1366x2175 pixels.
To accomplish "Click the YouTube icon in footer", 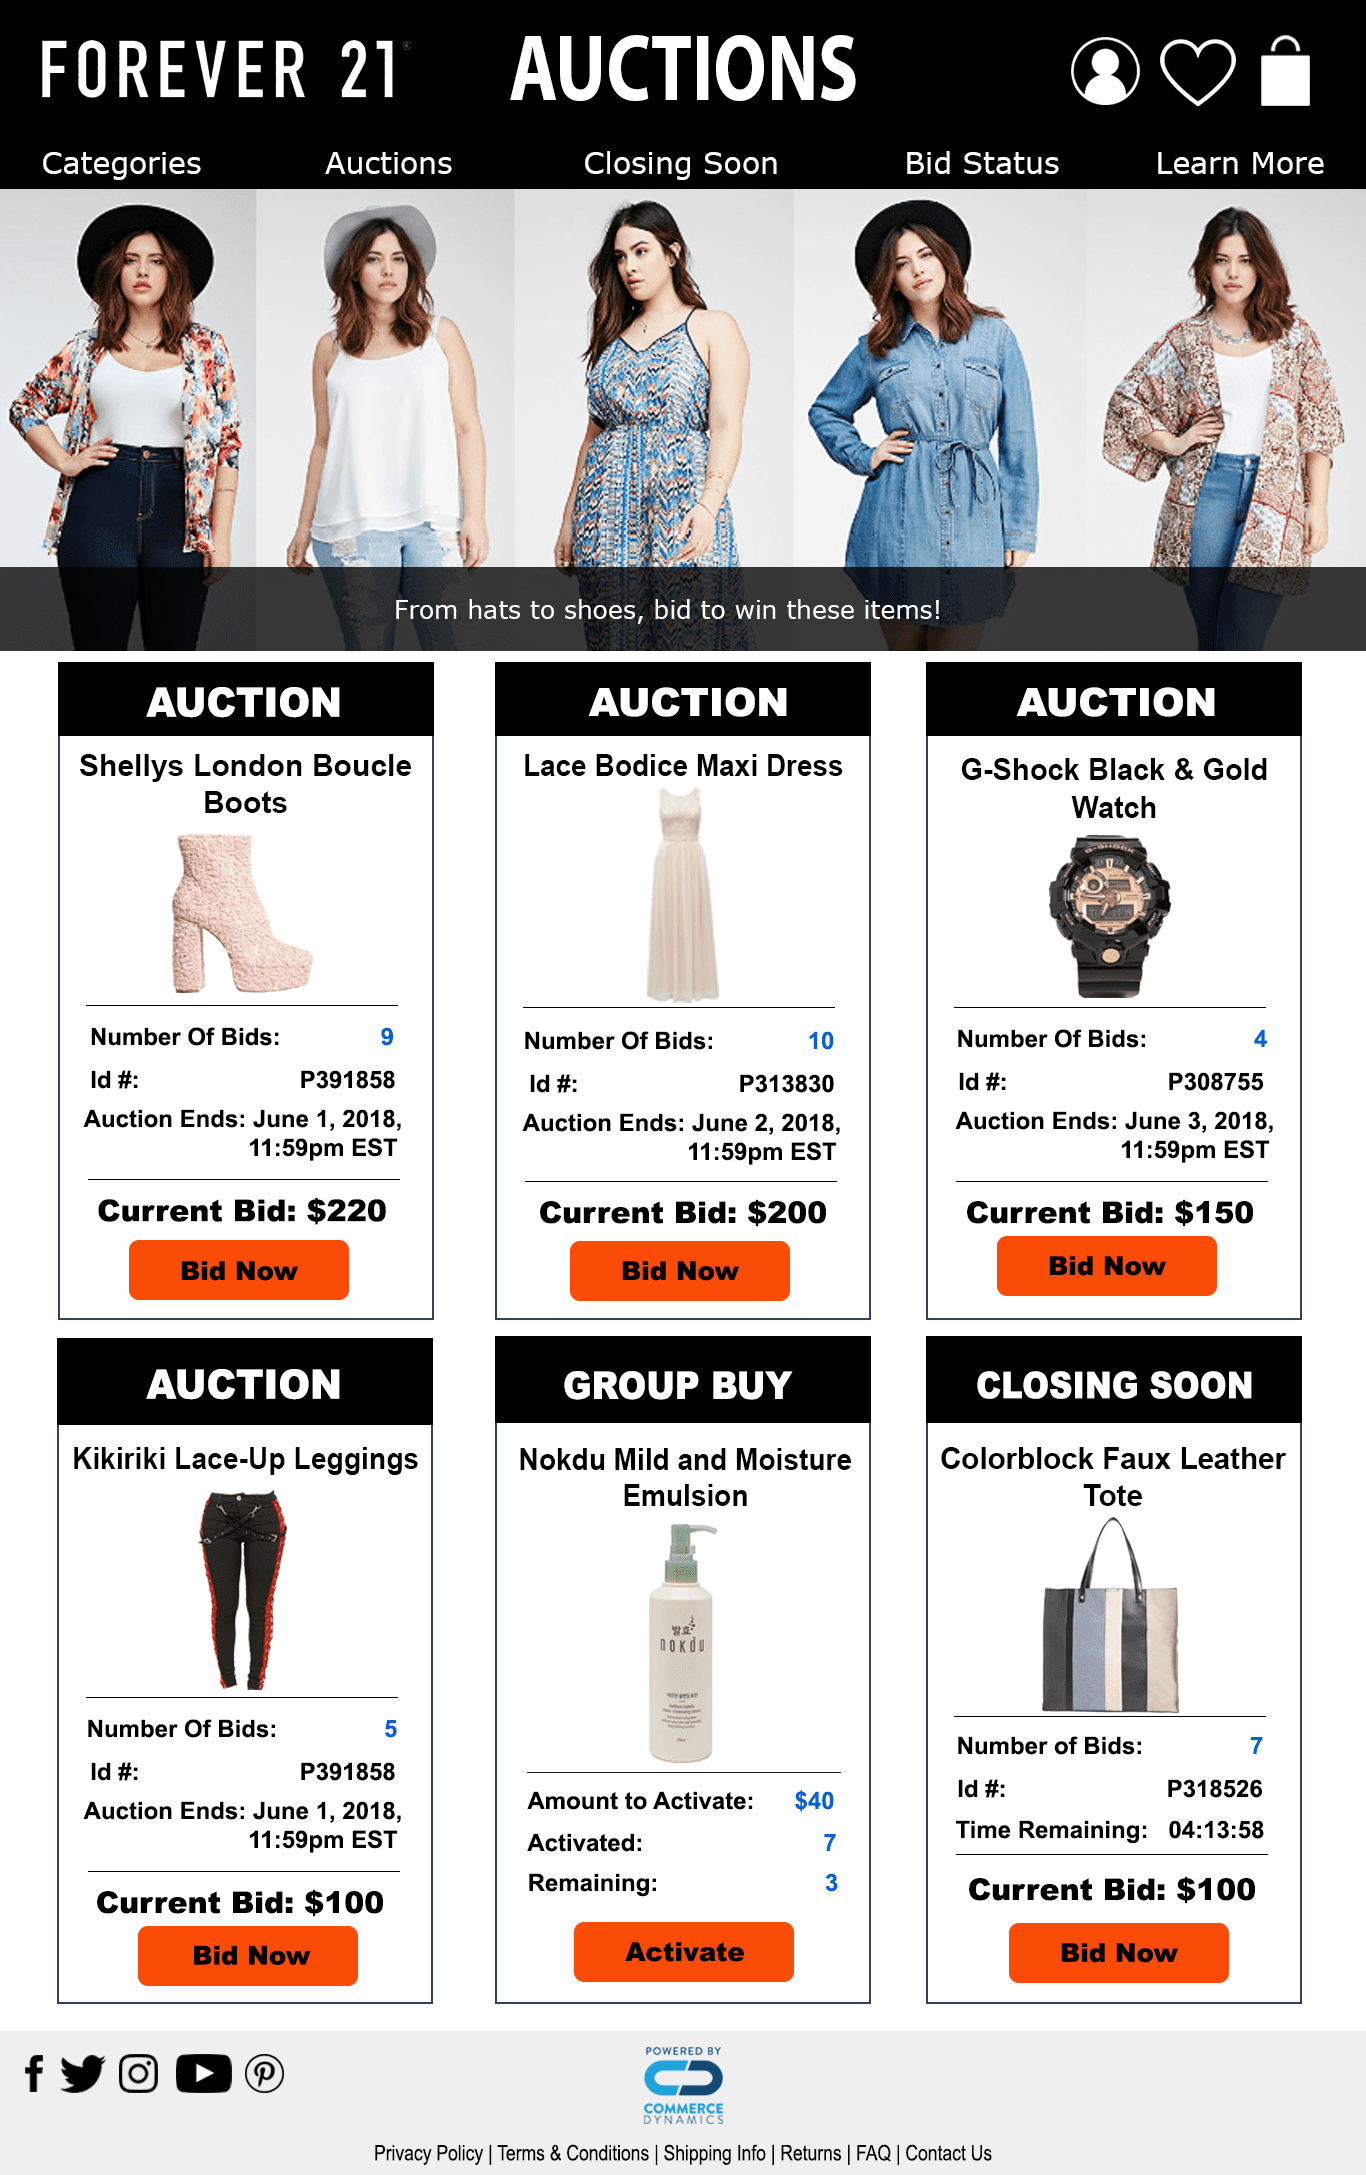I will 204,2073.
